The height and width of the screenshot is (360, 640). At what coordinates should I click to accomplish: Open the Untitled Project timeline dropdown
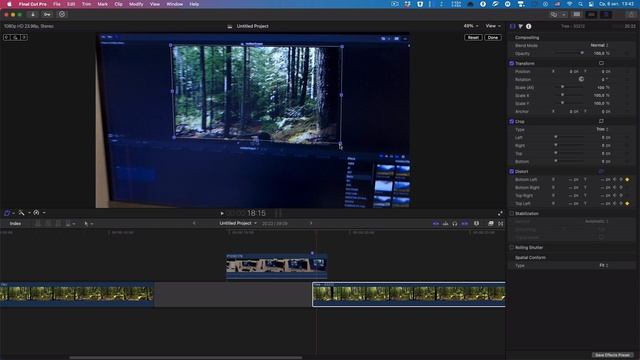pos(238,223)
